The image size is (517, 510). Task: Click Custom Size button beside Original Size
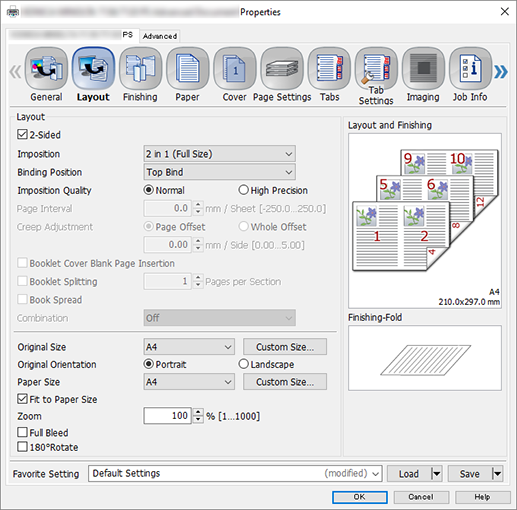[x=285, y=347]
